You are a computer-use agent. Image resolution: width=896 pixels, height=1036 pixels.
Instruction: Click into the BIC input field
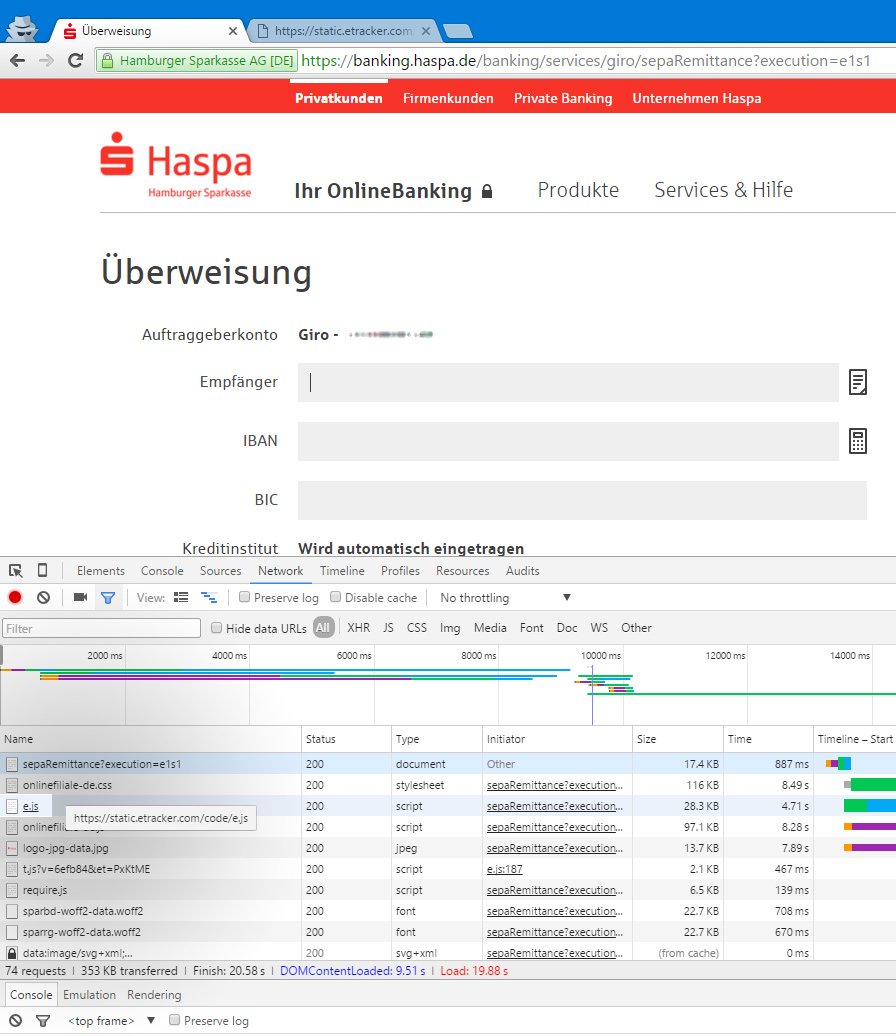click(x=582, y=500)
